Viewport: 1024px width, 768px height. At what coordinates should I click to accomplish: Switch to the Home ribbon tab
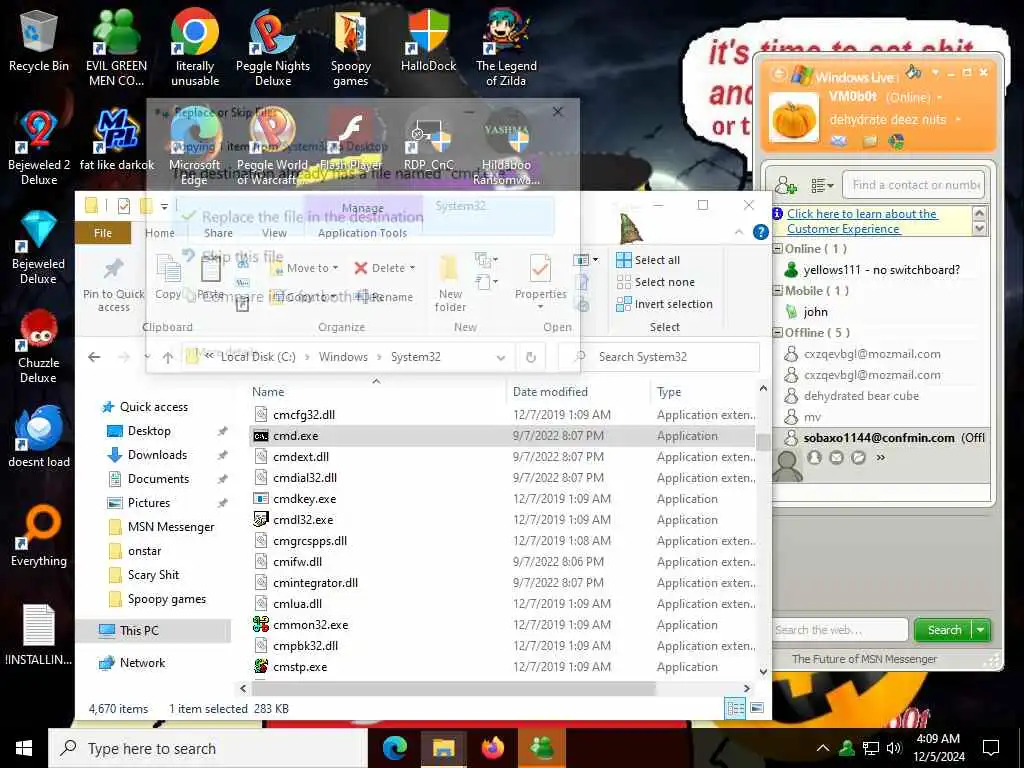[x=159, y=233]
